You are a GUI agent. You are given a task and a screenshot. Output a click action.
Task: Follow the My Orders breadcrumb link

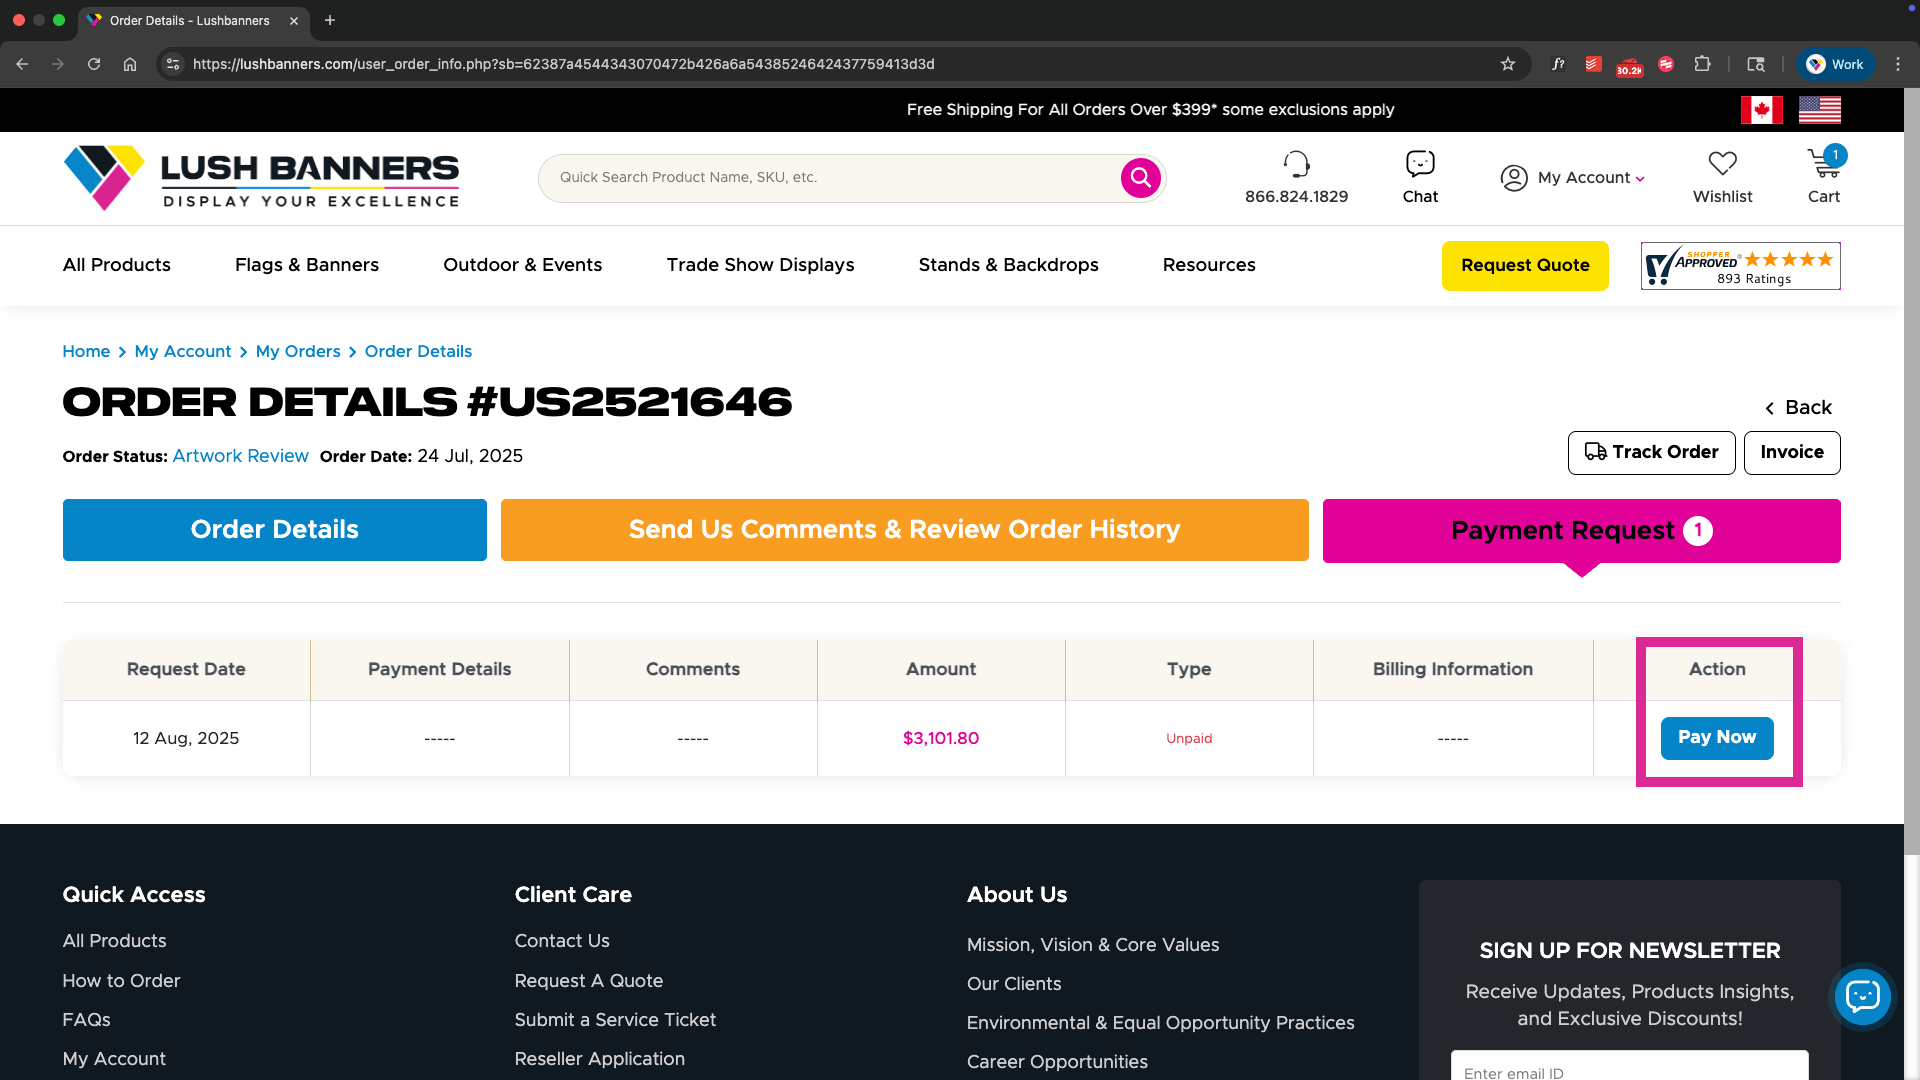298,352
